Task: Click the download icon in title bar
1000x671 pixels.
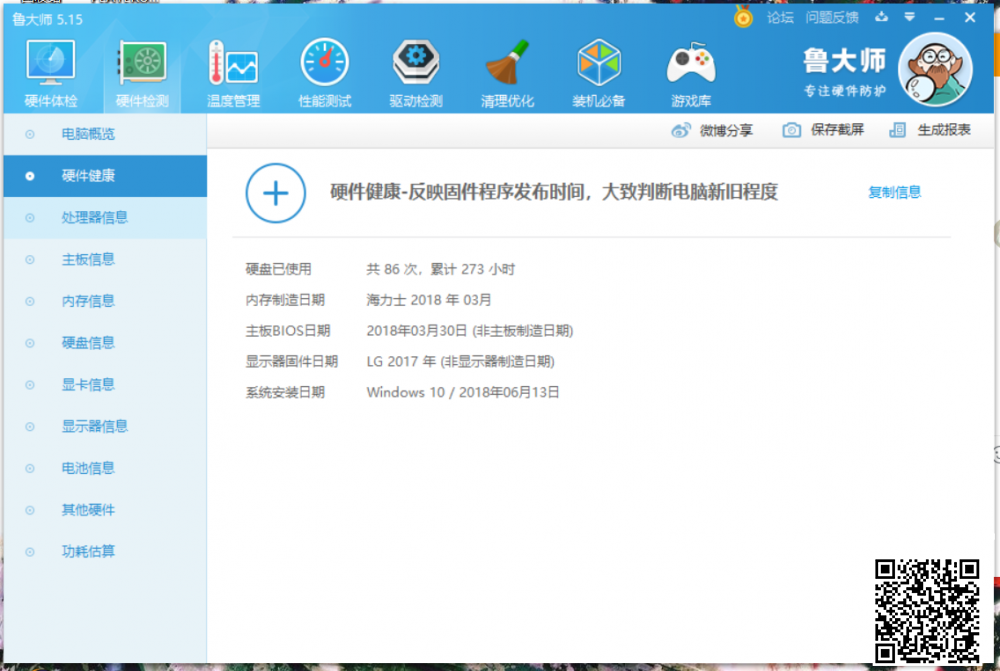Action: point(881,17)
